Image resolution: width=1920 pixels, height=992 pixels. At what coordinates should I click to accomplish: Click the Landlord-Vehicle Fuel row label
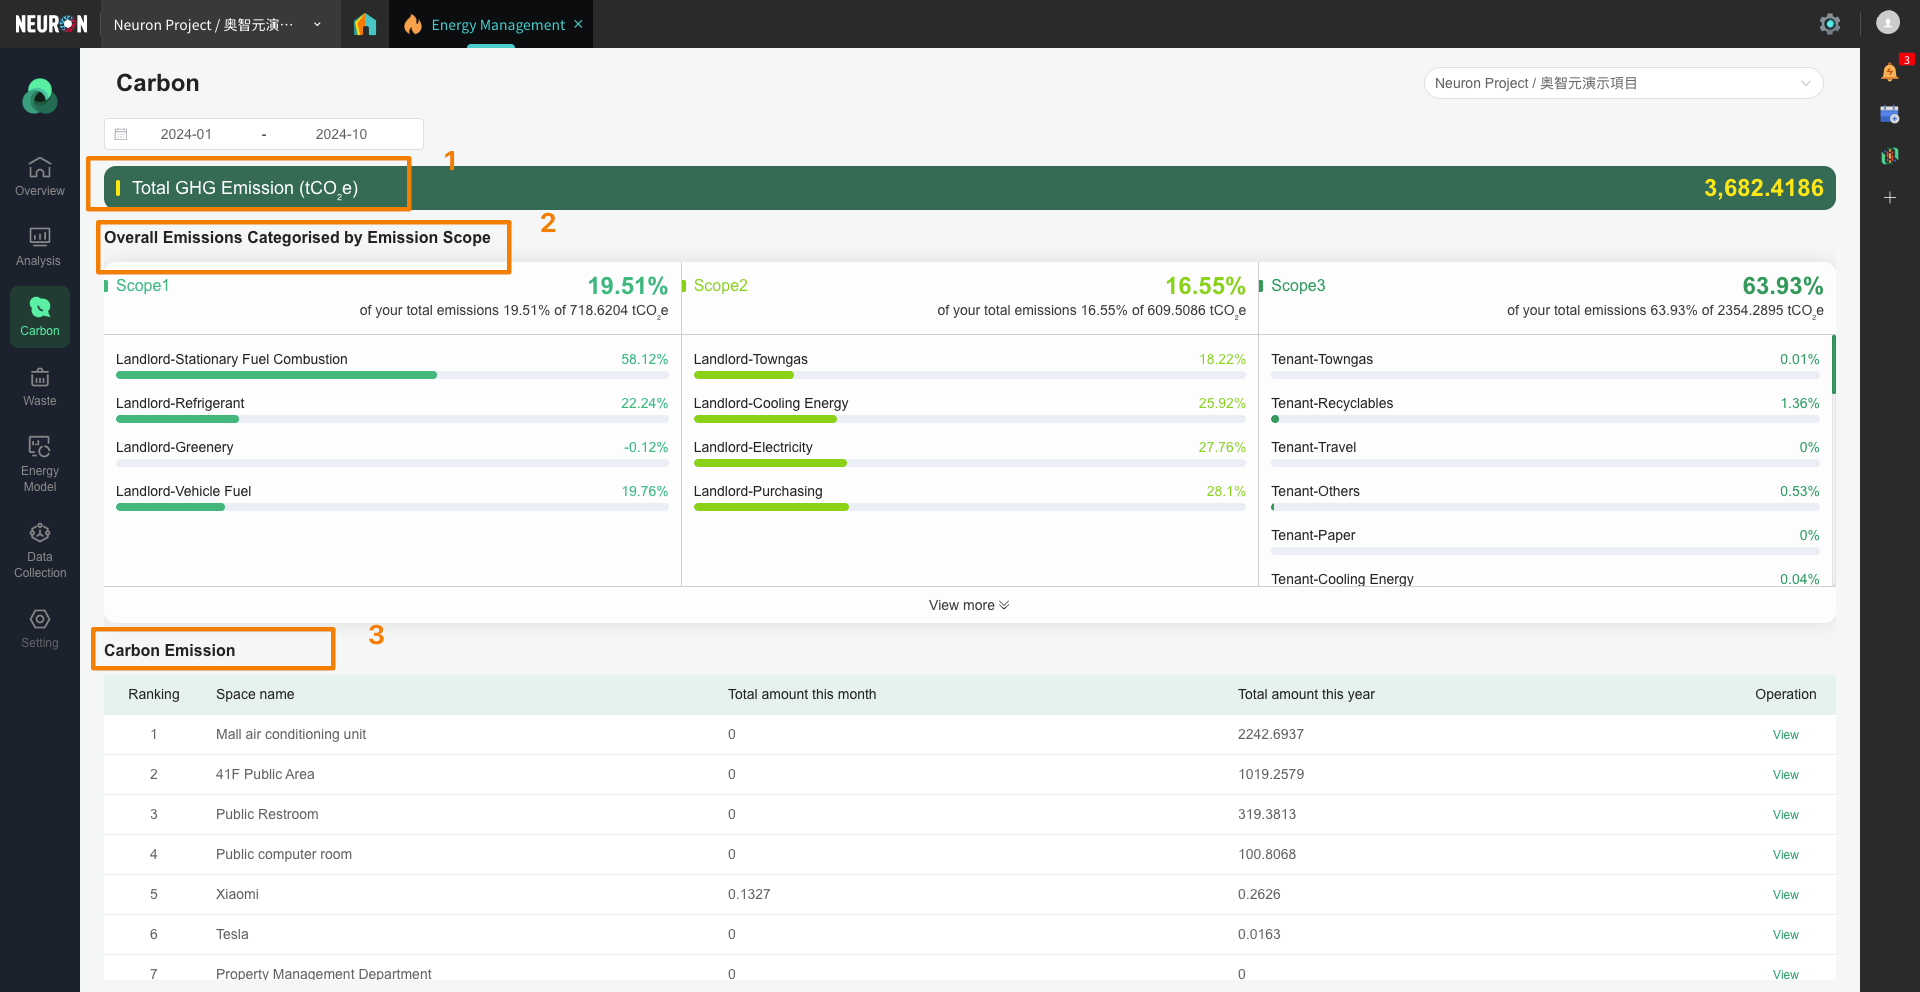coord(183,491)
